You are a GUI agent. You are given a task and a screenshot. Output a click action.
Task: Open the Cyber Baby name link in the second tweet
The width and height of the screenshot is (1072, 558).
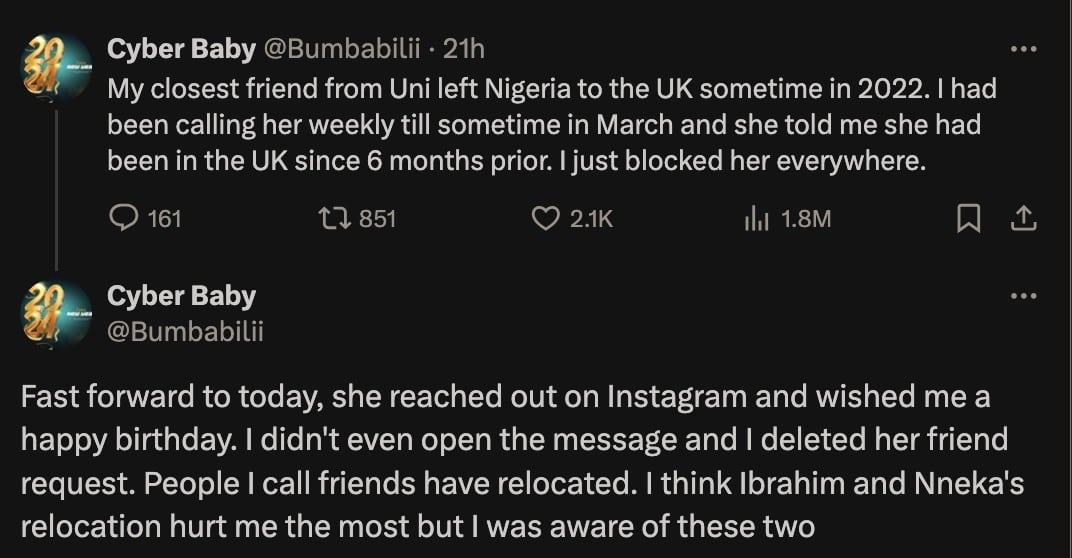pos(181,296)
